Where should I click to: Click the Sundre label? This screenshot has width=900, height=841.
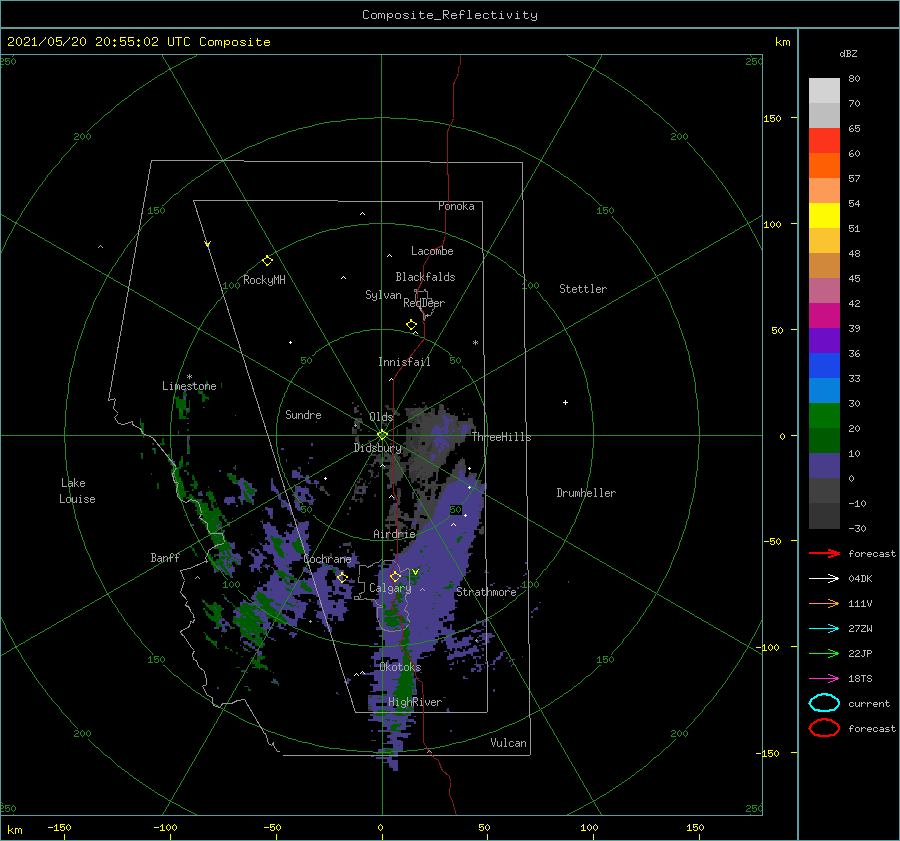(x=303, y=415)
